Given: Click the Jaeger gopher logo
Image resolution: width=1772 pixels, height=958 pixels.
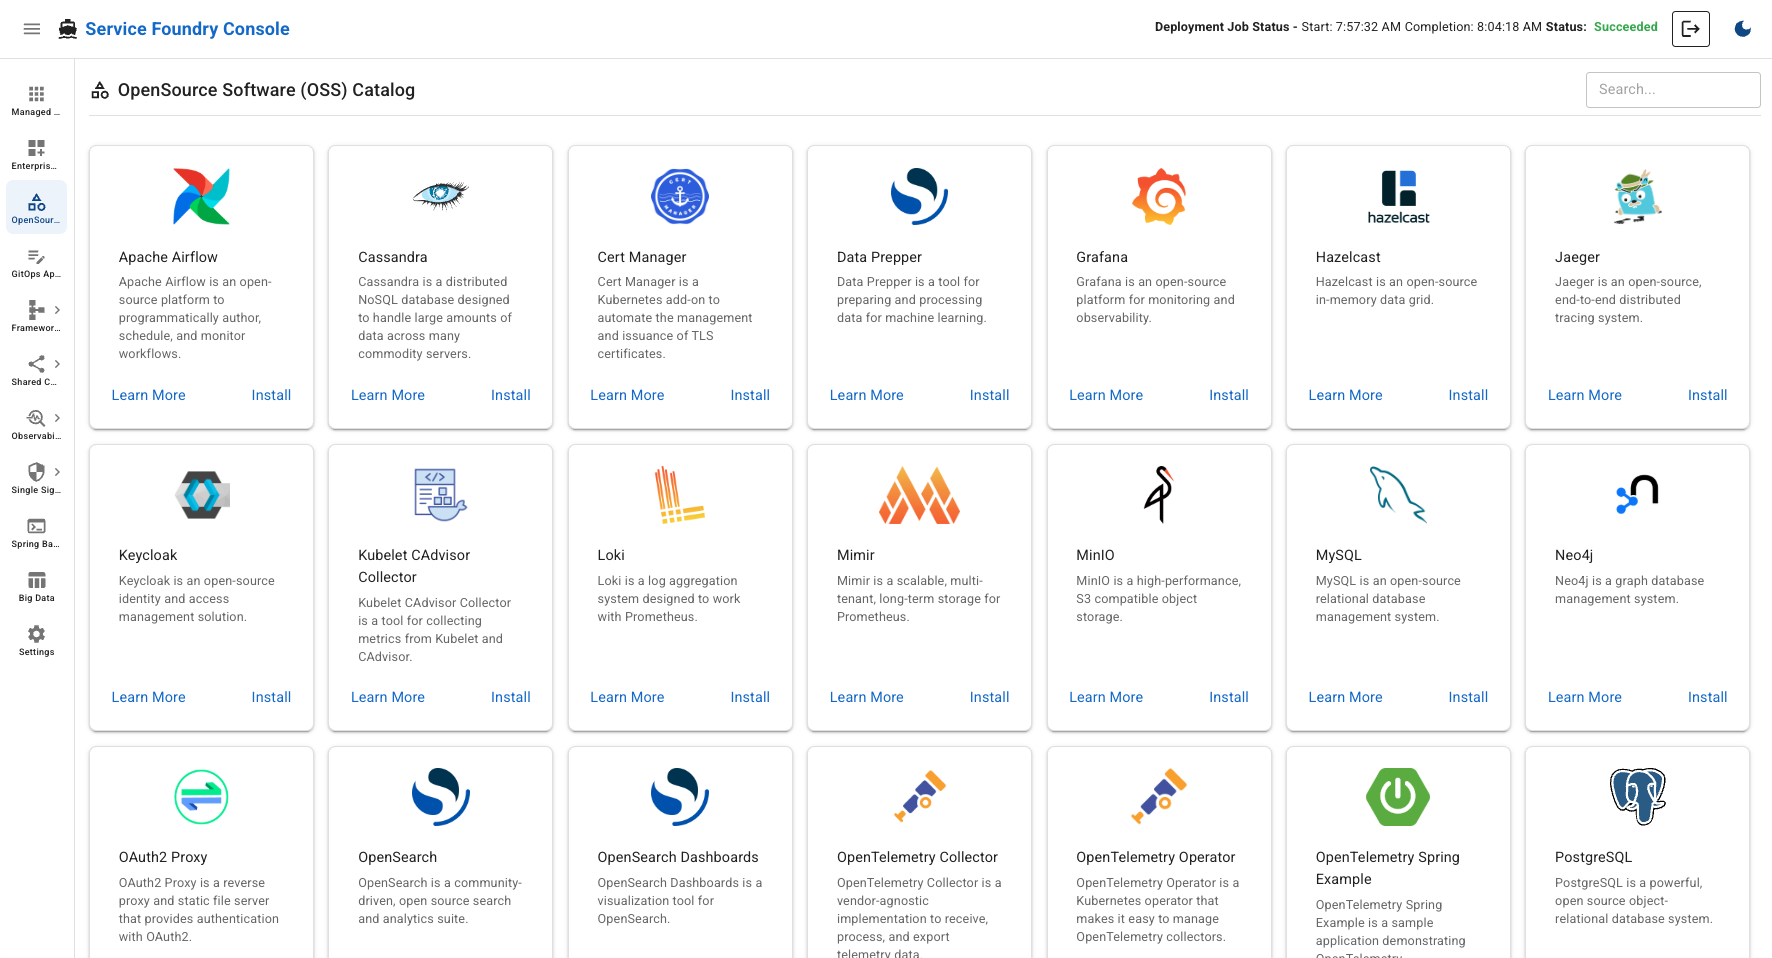Looking at the screenshot, I should click(1637, 196).
